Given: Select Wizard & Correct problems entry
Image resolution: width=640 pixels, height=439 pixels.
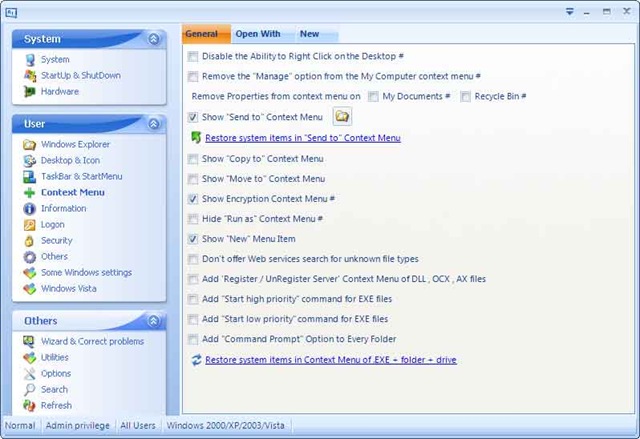Looking at the screenshot, I should coord(92,341).
